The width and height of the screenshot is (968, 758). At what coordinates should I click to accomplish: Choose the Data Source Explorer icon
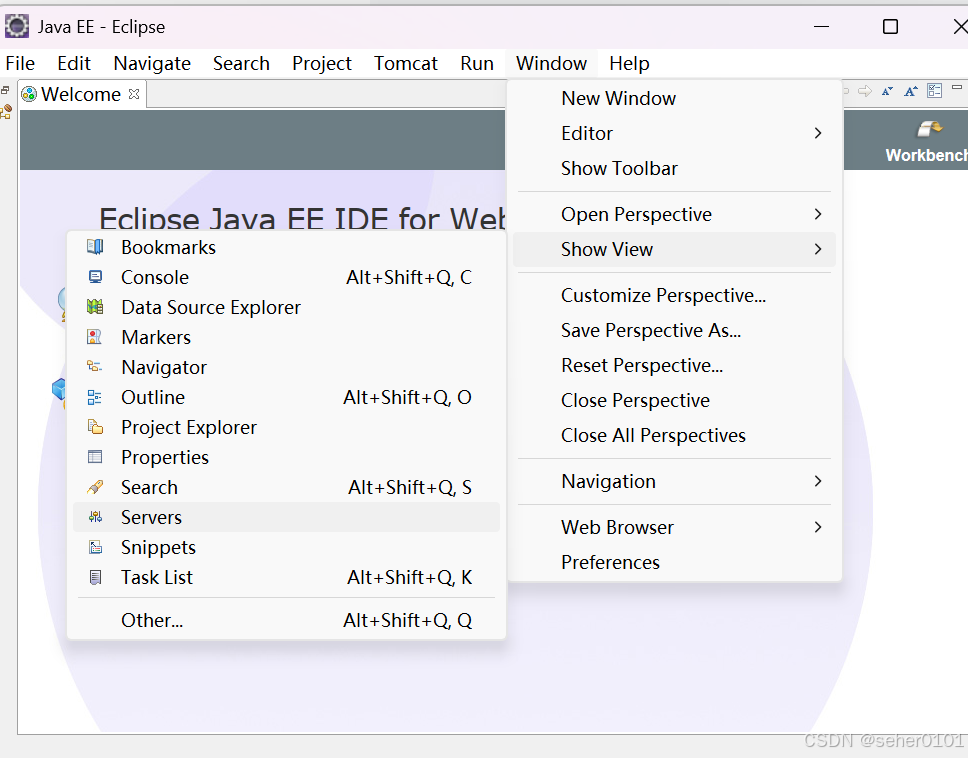pyautogui.click(x=95, y=307)
